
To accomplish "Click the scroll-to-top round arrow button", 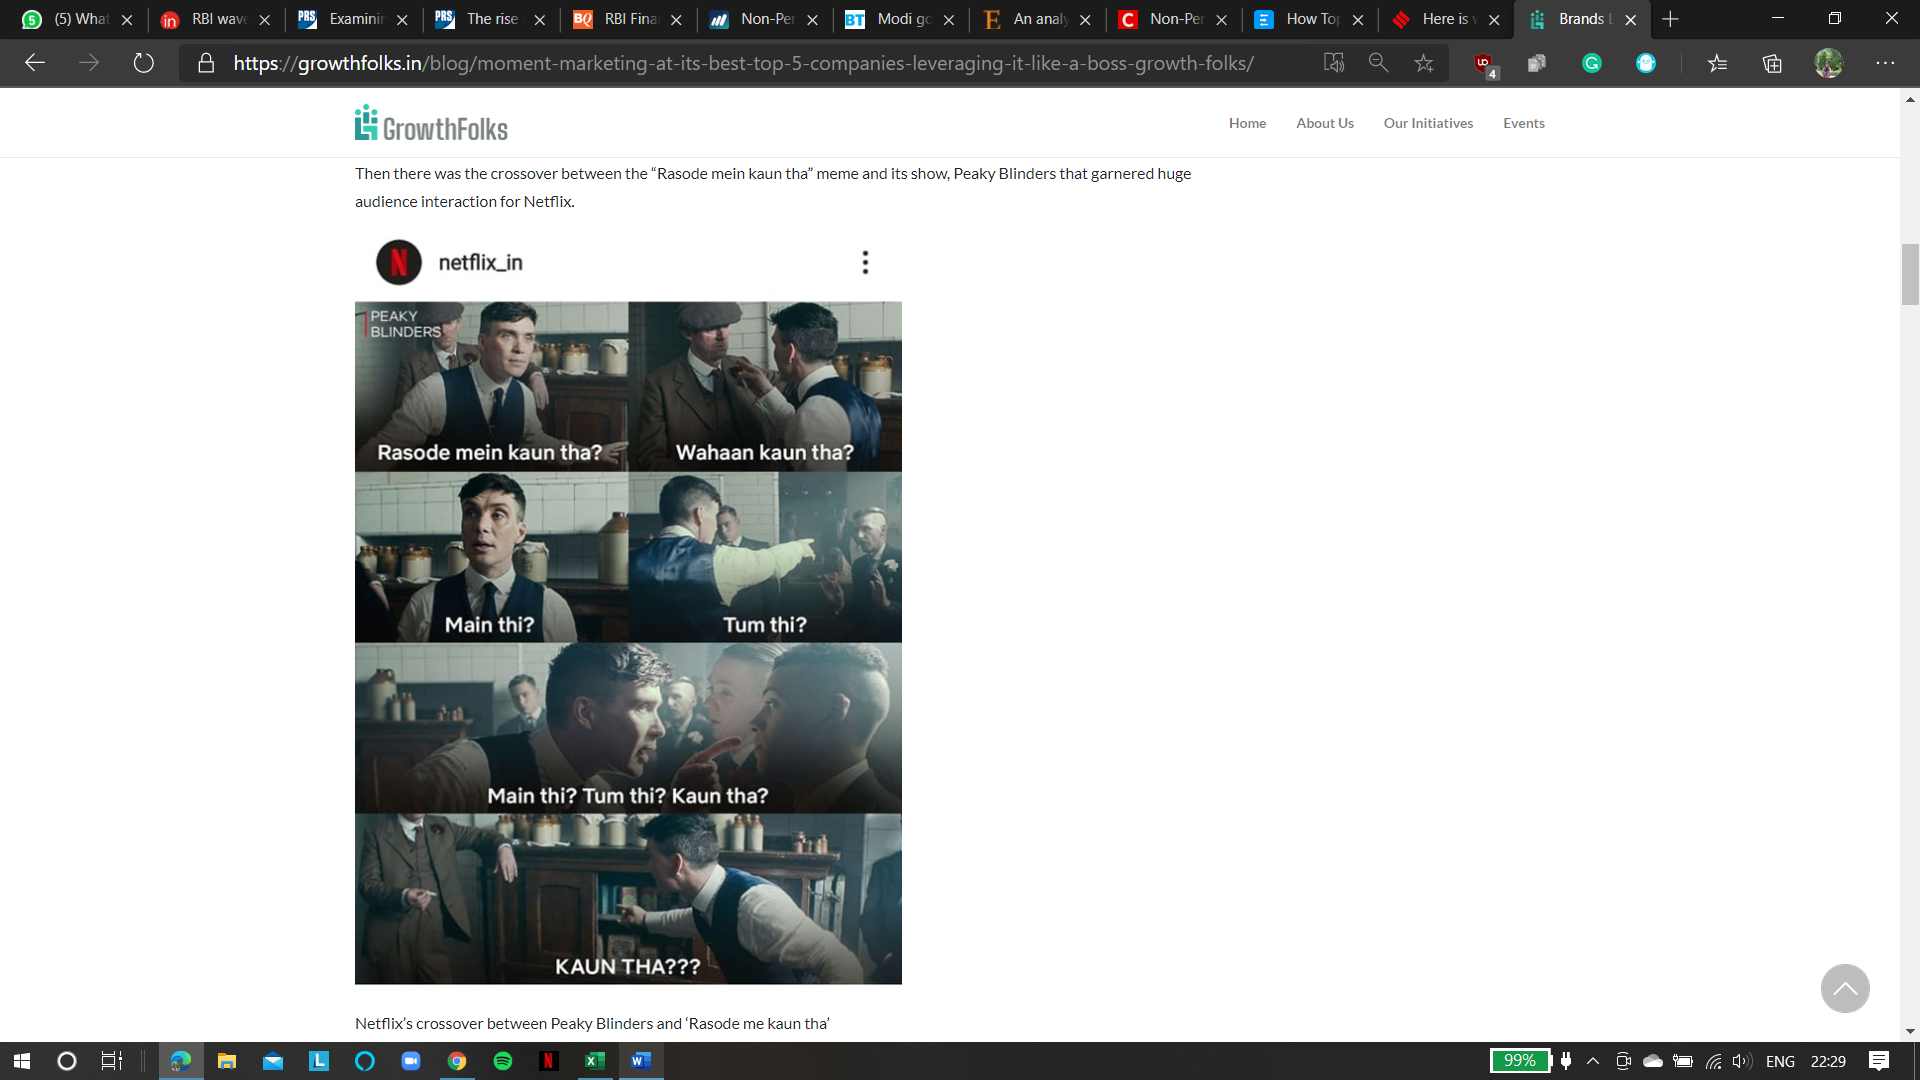I will (1845, 988).
